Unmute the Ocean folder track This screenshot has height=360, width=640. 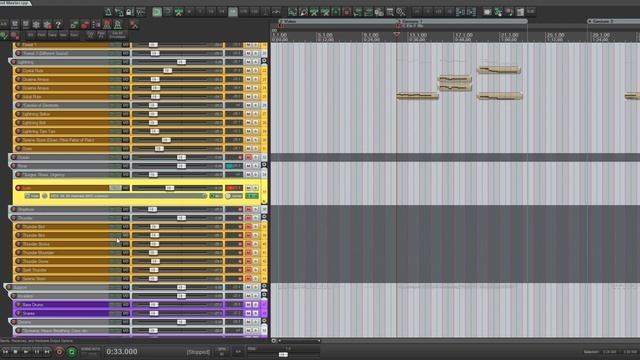248,158
